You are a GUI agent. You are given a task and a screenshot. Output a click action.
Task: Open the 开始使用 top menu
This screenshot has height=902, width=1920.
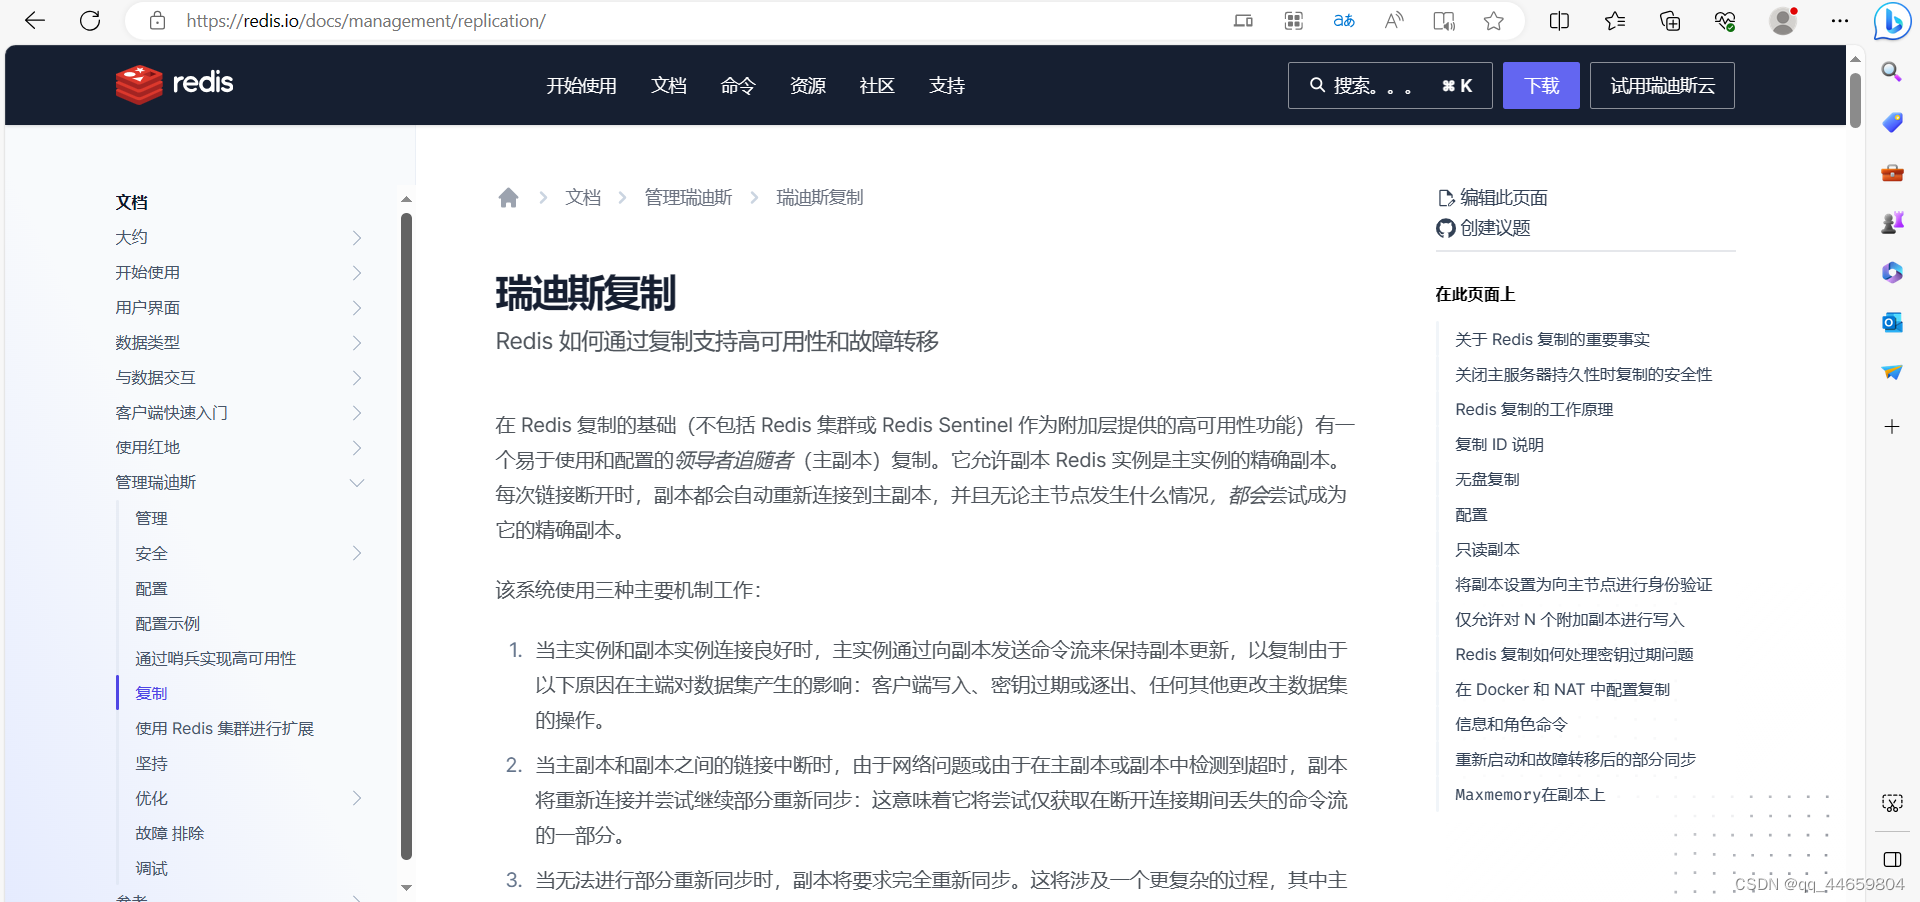click(x=581, y=86)
